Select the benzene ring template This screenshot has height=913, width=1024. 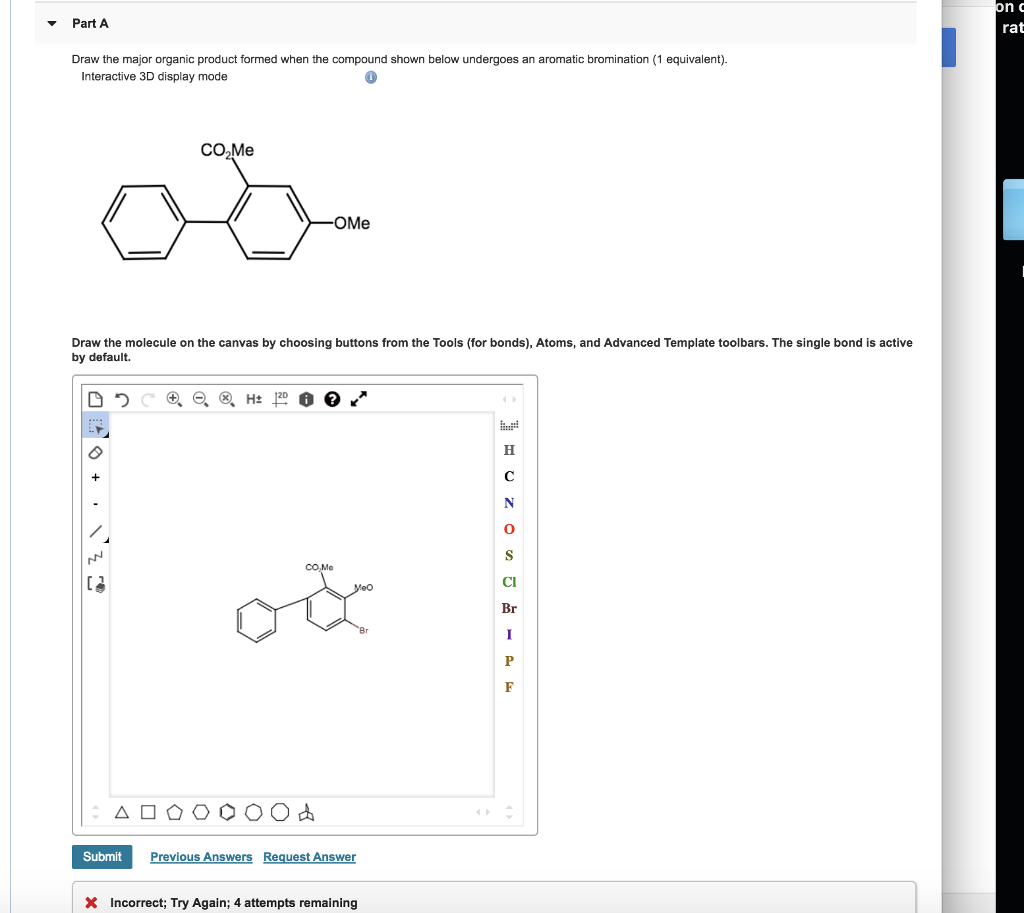tap(227, 812)
